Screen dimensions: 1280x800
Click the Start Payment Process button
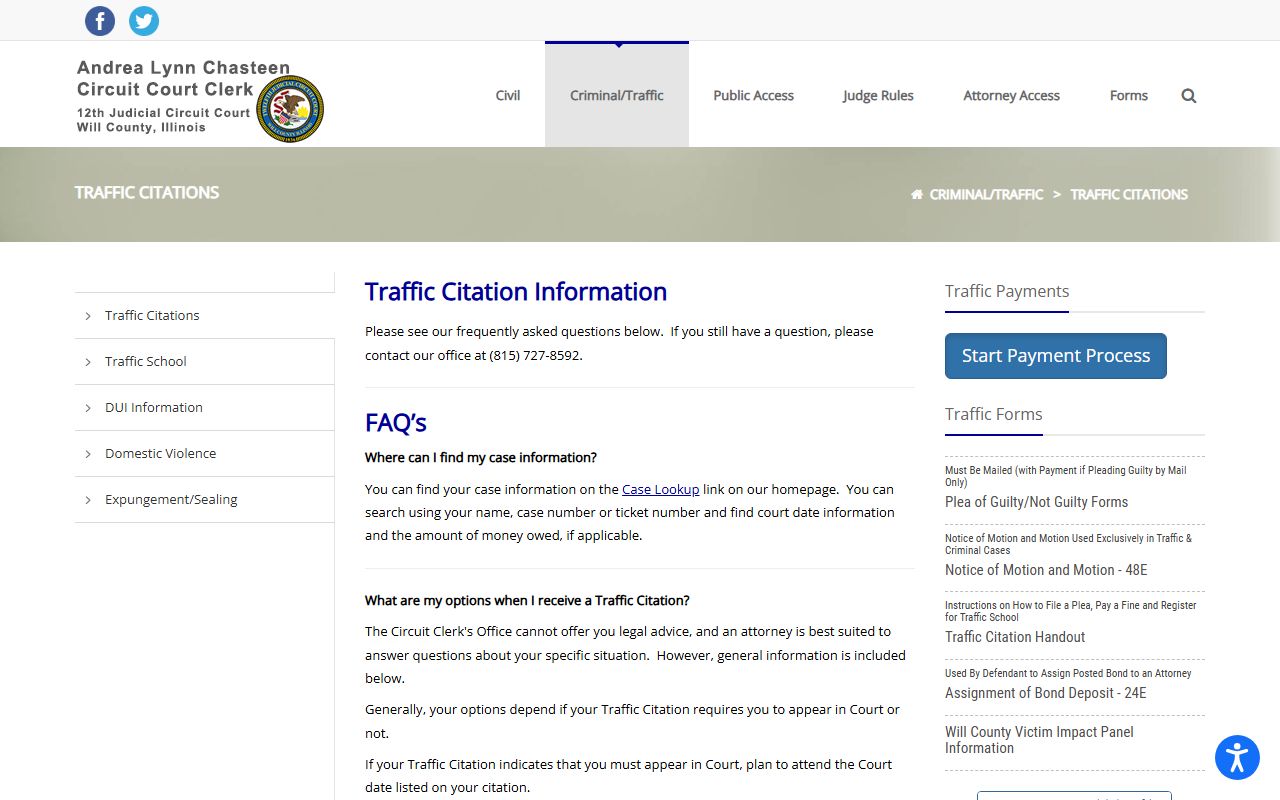(1056, 356)
